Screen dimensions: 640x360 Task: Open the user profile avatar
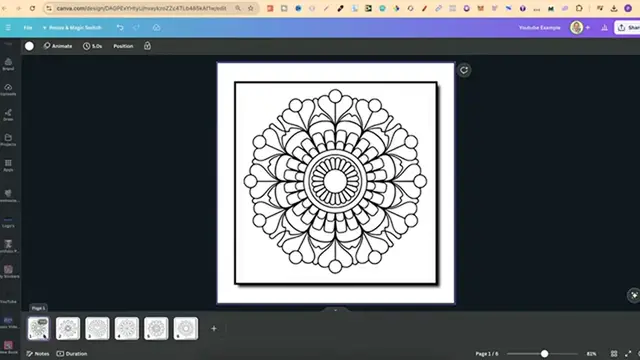pos(576,27)
